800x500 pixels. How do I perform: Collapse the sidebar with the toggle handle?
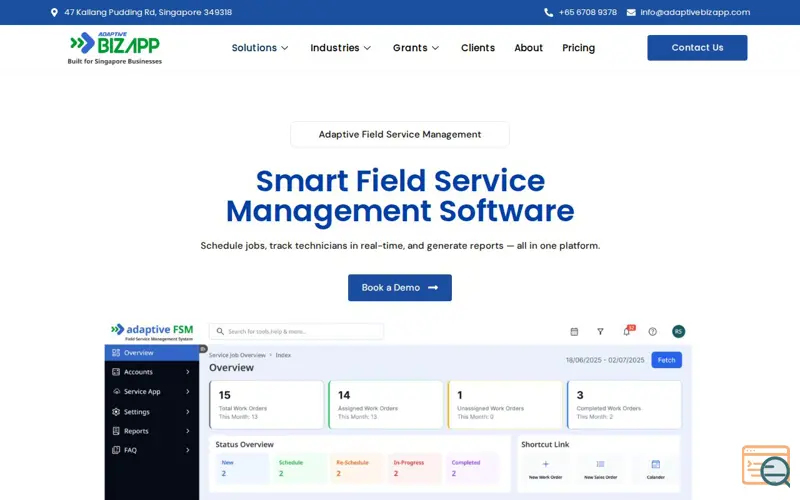[x=203, y=349]
